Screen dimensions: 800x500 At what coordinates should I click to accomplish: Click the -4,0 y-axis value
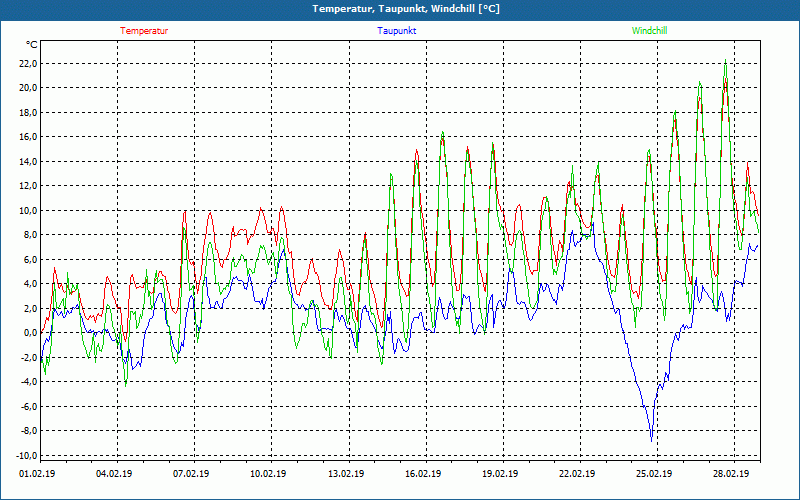29,382
